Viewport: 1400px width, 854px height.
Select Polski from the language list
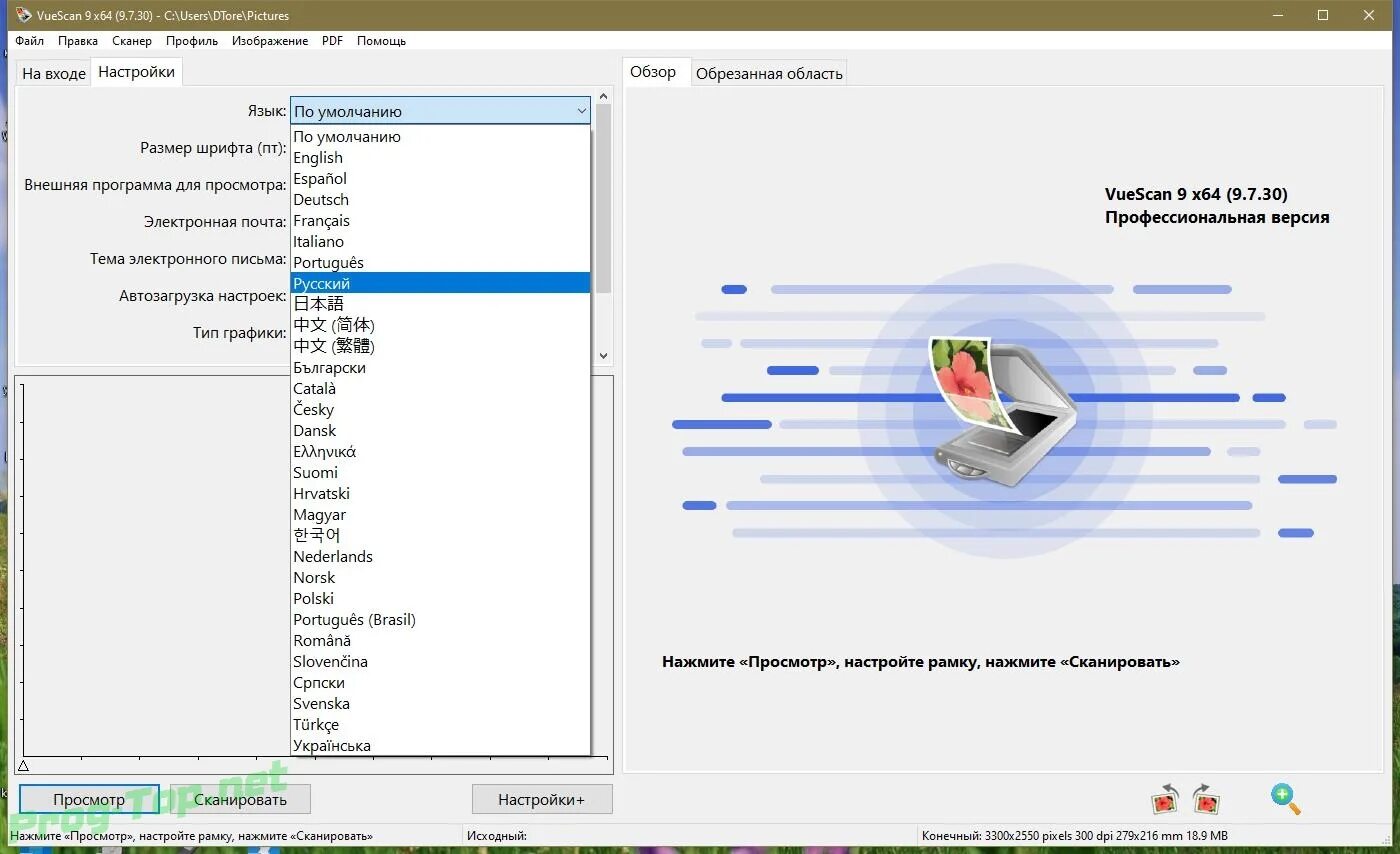pos(440,598)
